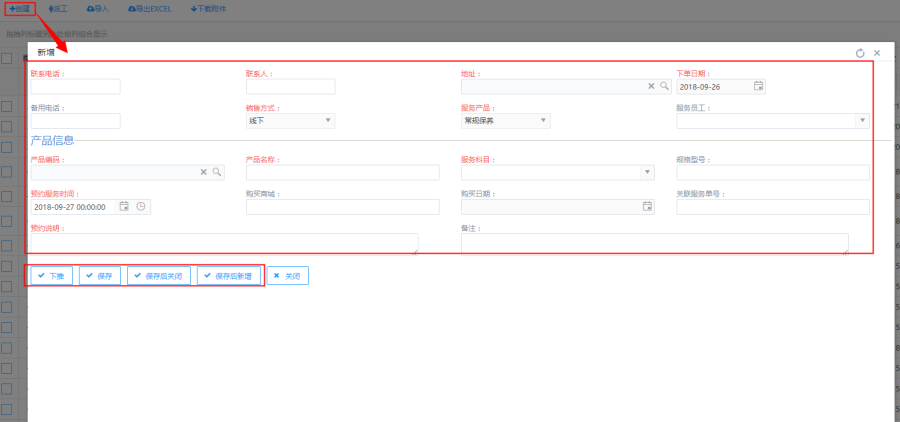Clear the 地址 field with the X icon
Viewport: 900px width, 422px height.
point(651,87)
